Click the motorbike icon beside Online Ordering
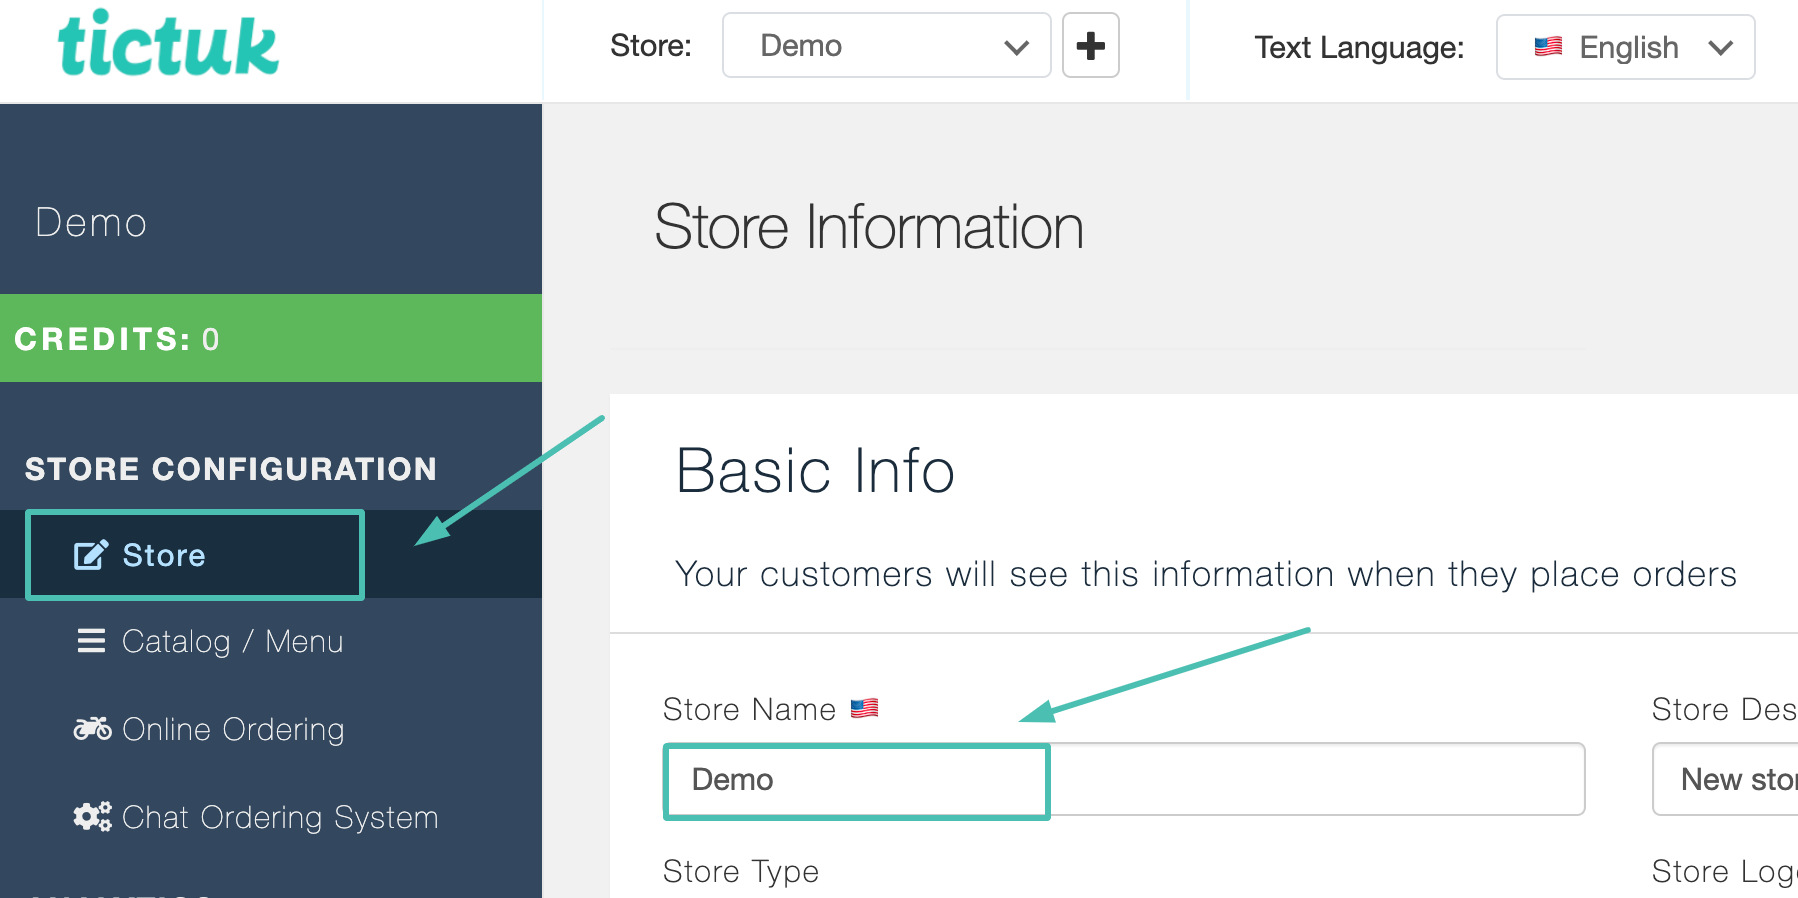 click(92, 728)
